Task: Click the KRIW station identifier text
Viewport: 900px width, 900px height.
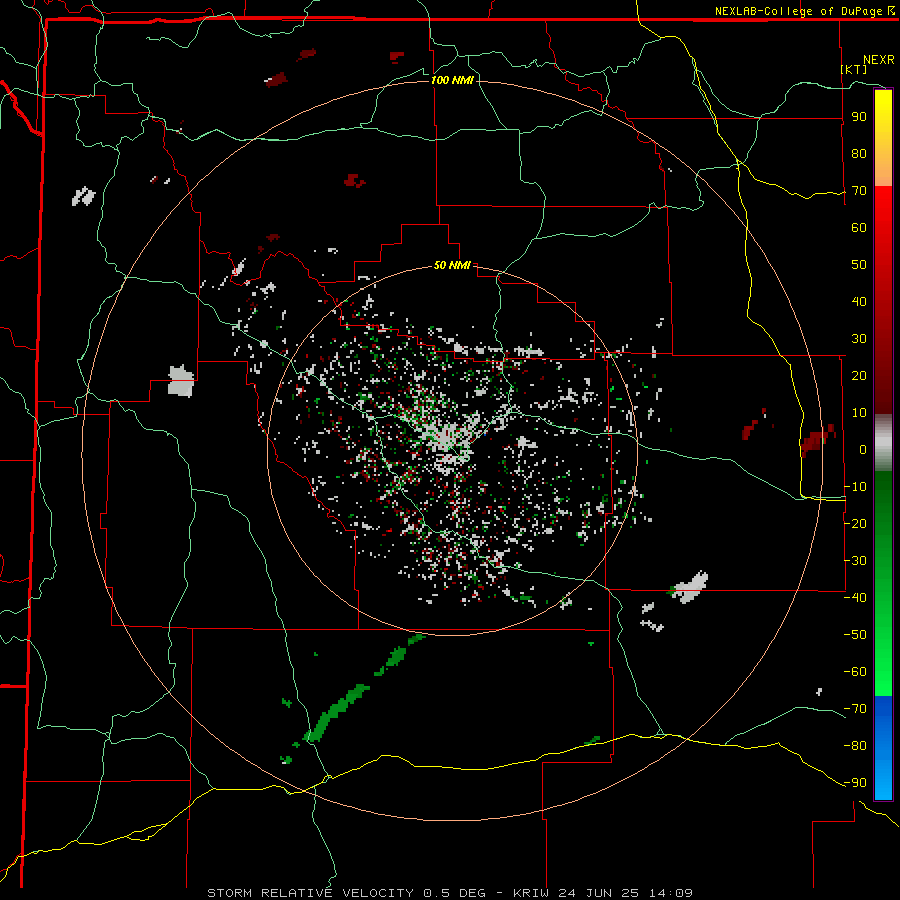Action: click(x=529, y=893)
